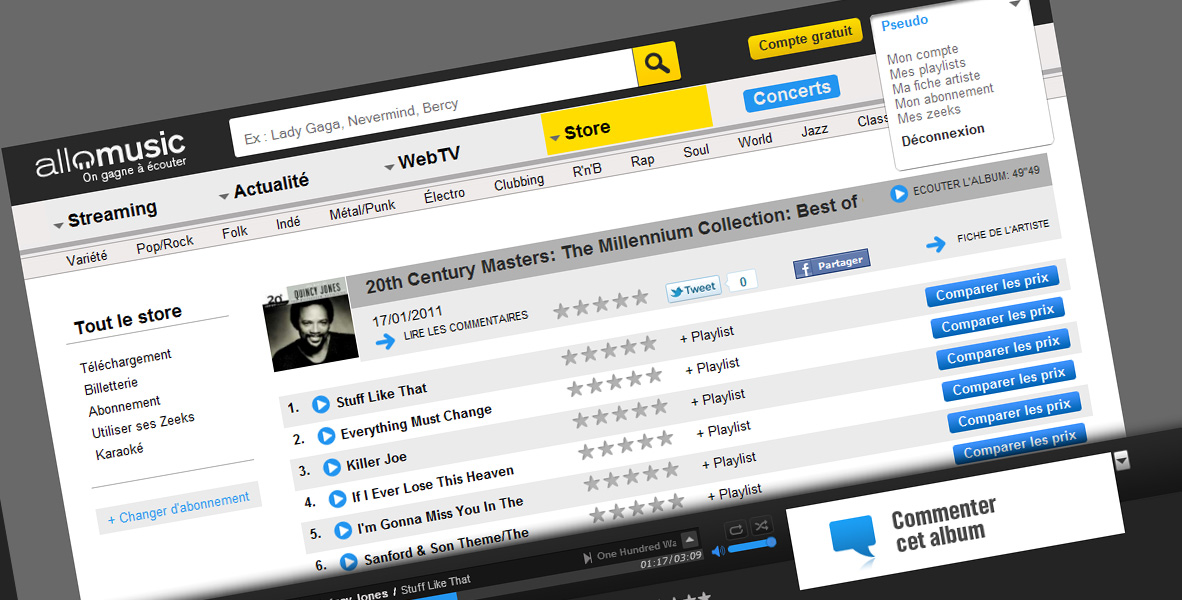The height and width of the screenshot is (600, 1182).
Task: Click the Compte gratuit button
Action: 805,38
